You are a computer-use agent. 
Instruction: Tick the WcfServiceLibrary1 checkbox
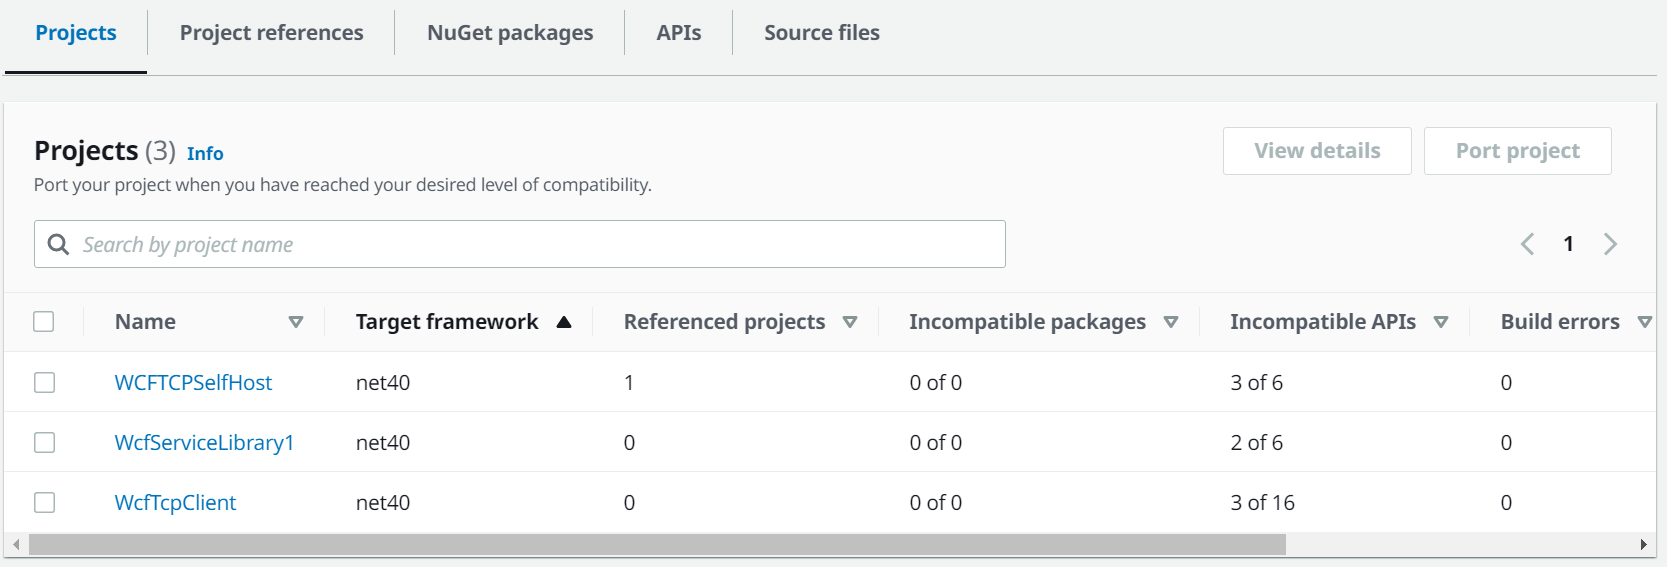pos(44,443)
